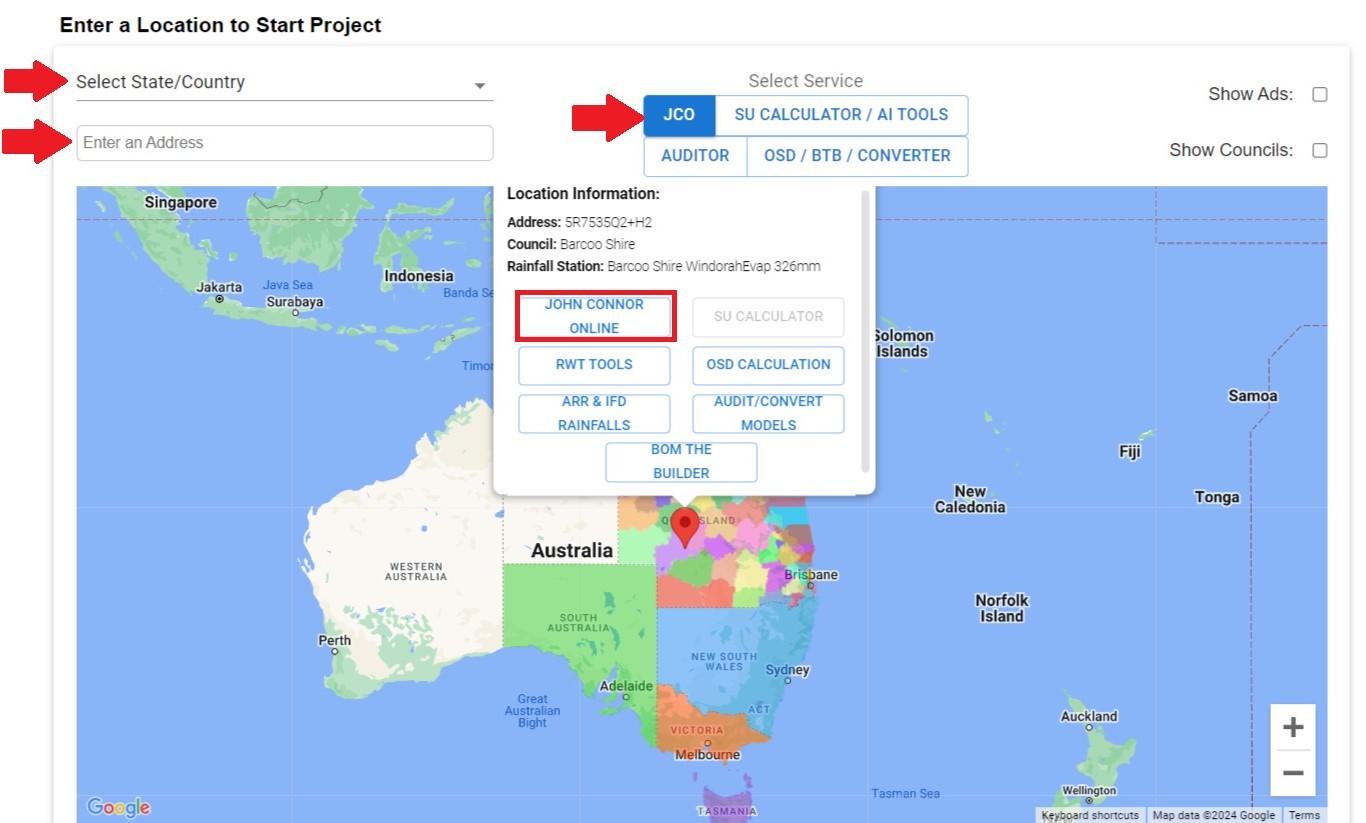This screenshot has width=1366, height=823.
Task: Open ARR & IFD RAINFALLS button
Action: [x=594, y=413]
